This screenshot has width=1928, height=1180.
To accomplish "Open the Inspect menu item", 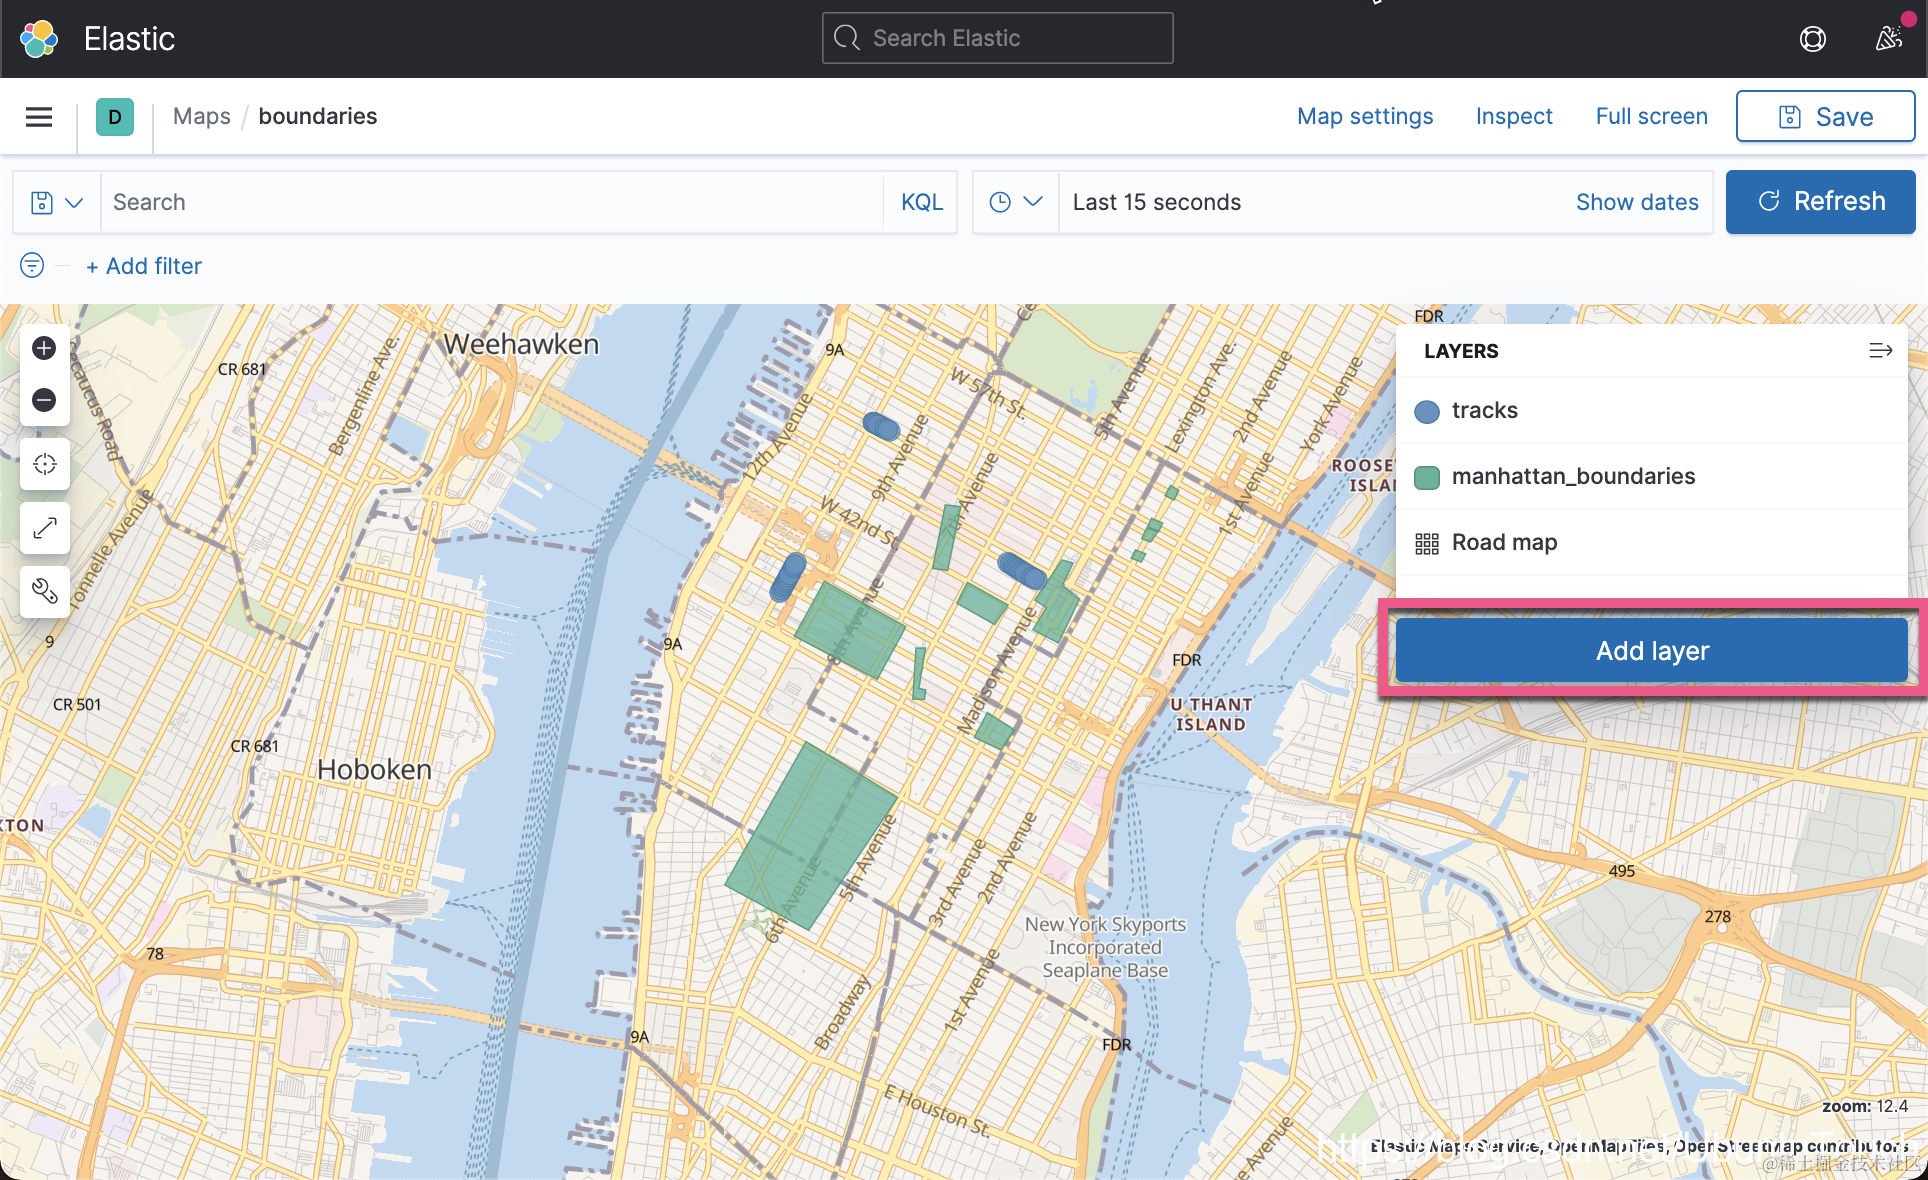I will (1513, 117).
